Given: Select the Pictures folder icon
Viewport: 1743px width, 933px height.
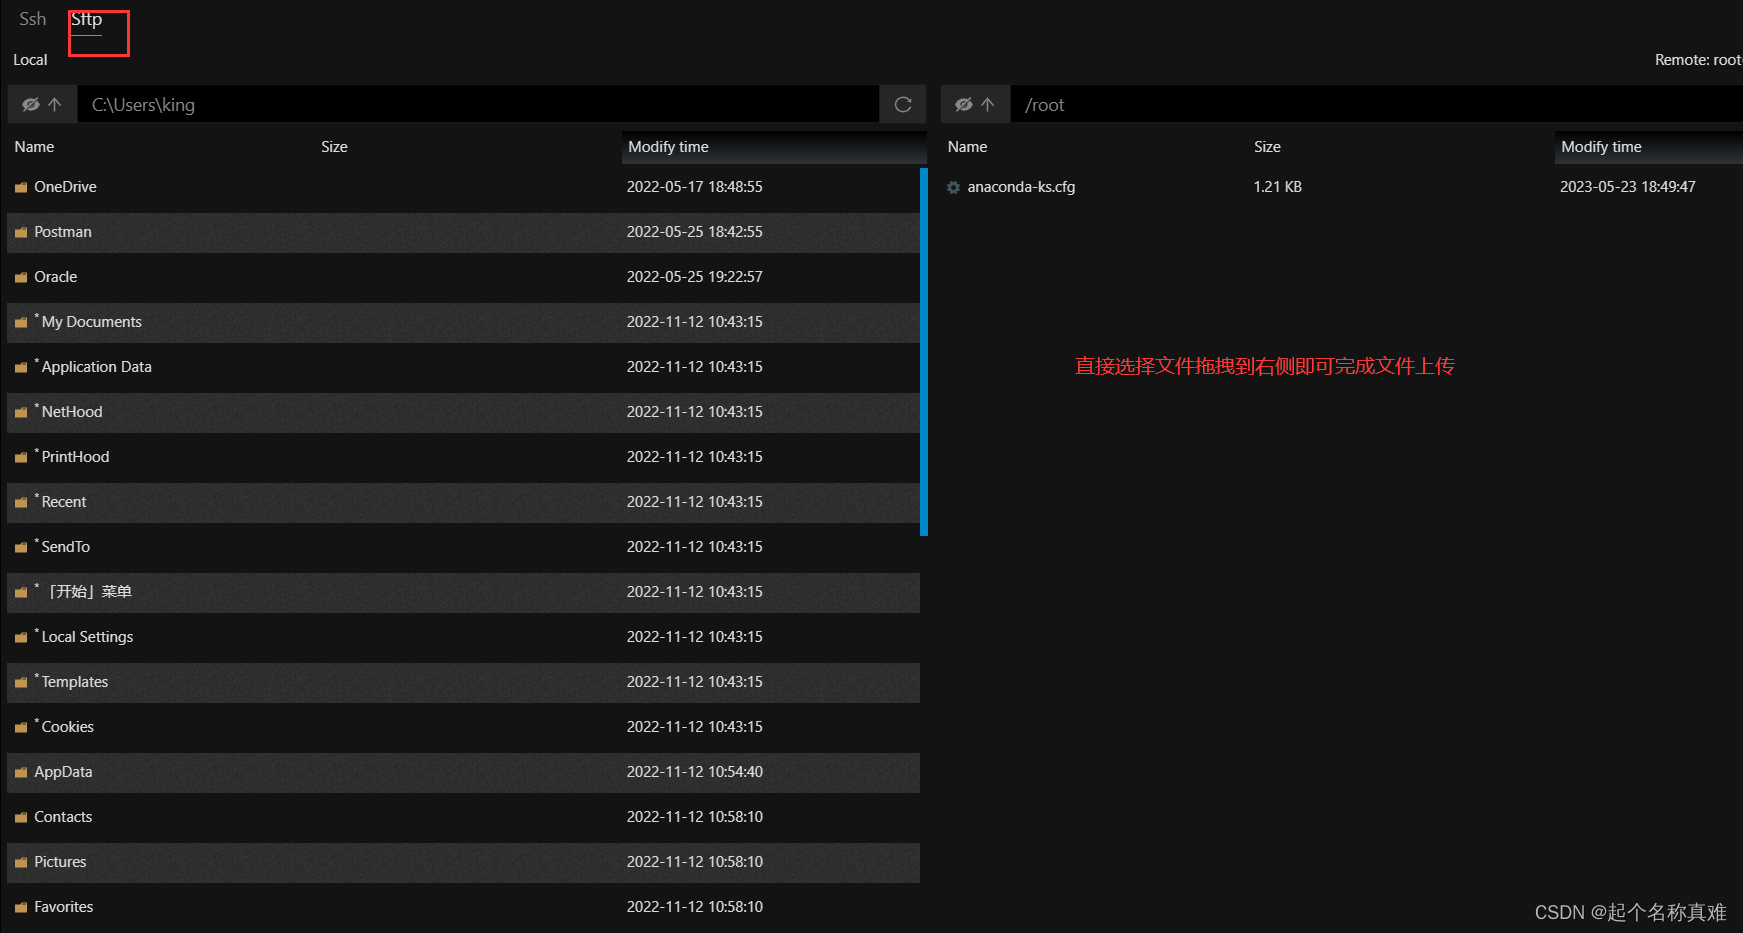Looking at the screenshot, I should click(x=21, y=862).
